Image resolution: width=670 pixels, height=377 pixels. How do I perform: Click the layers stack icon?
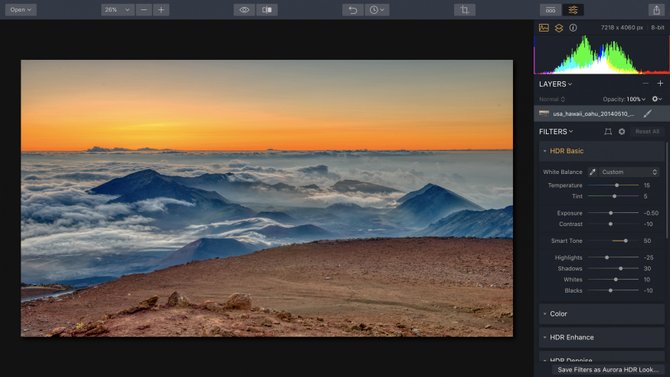click(558, 28)
